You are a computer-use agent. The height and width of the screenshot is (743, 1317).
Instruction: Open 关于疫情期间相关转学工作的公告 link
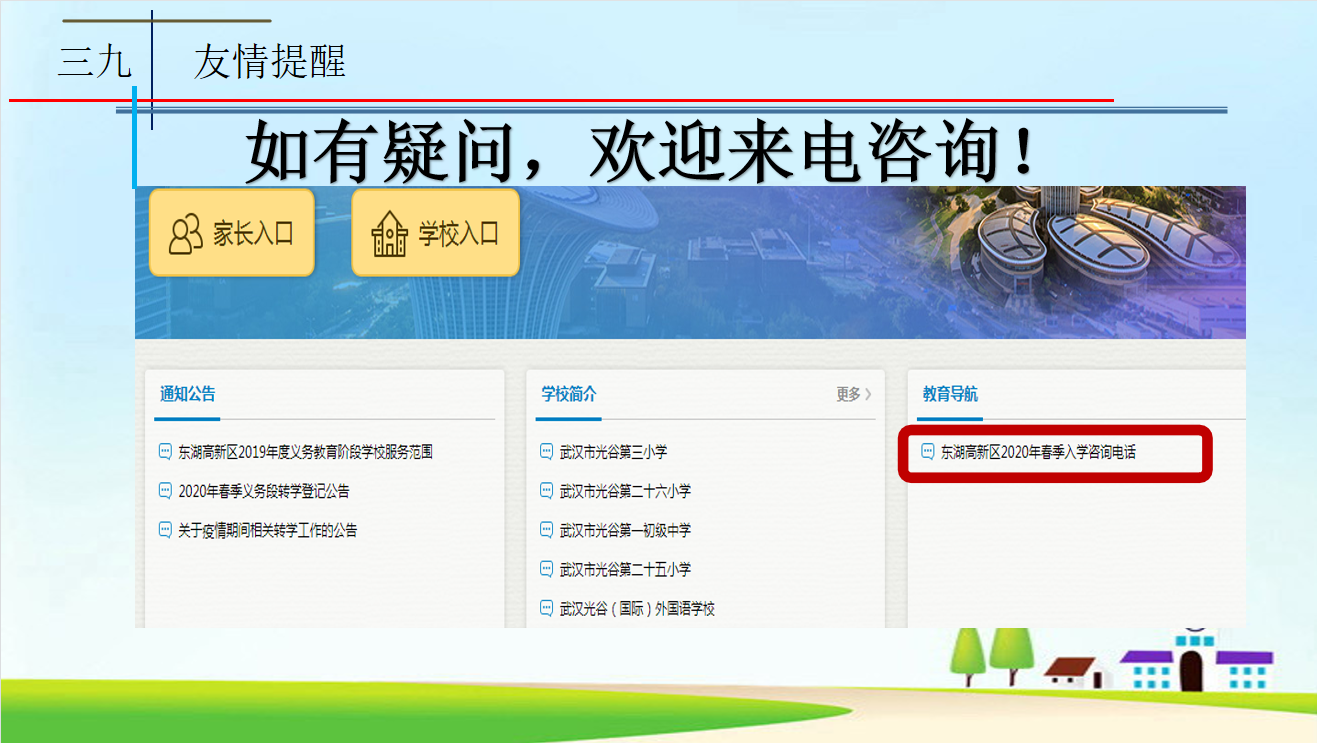pos(268,530)
